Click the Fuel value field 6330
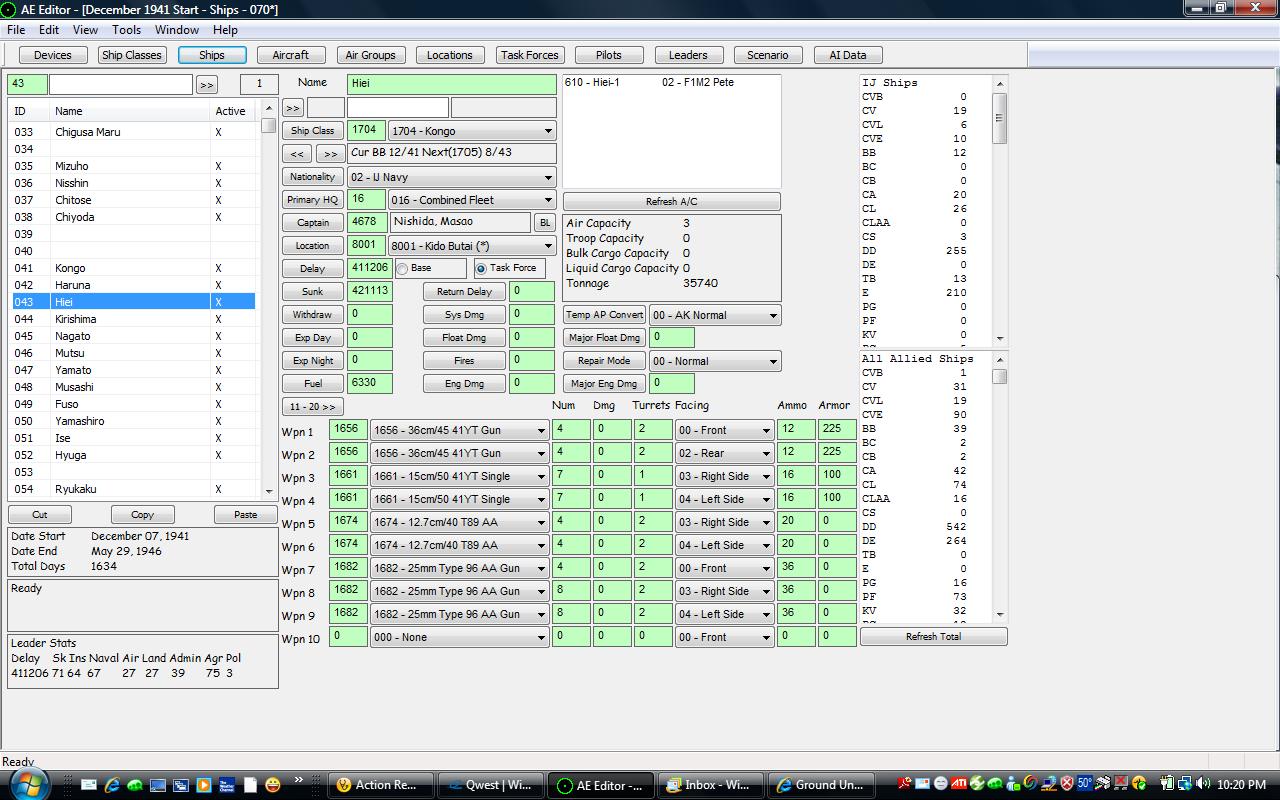1280x800 pixels. (x=370, y=383)
